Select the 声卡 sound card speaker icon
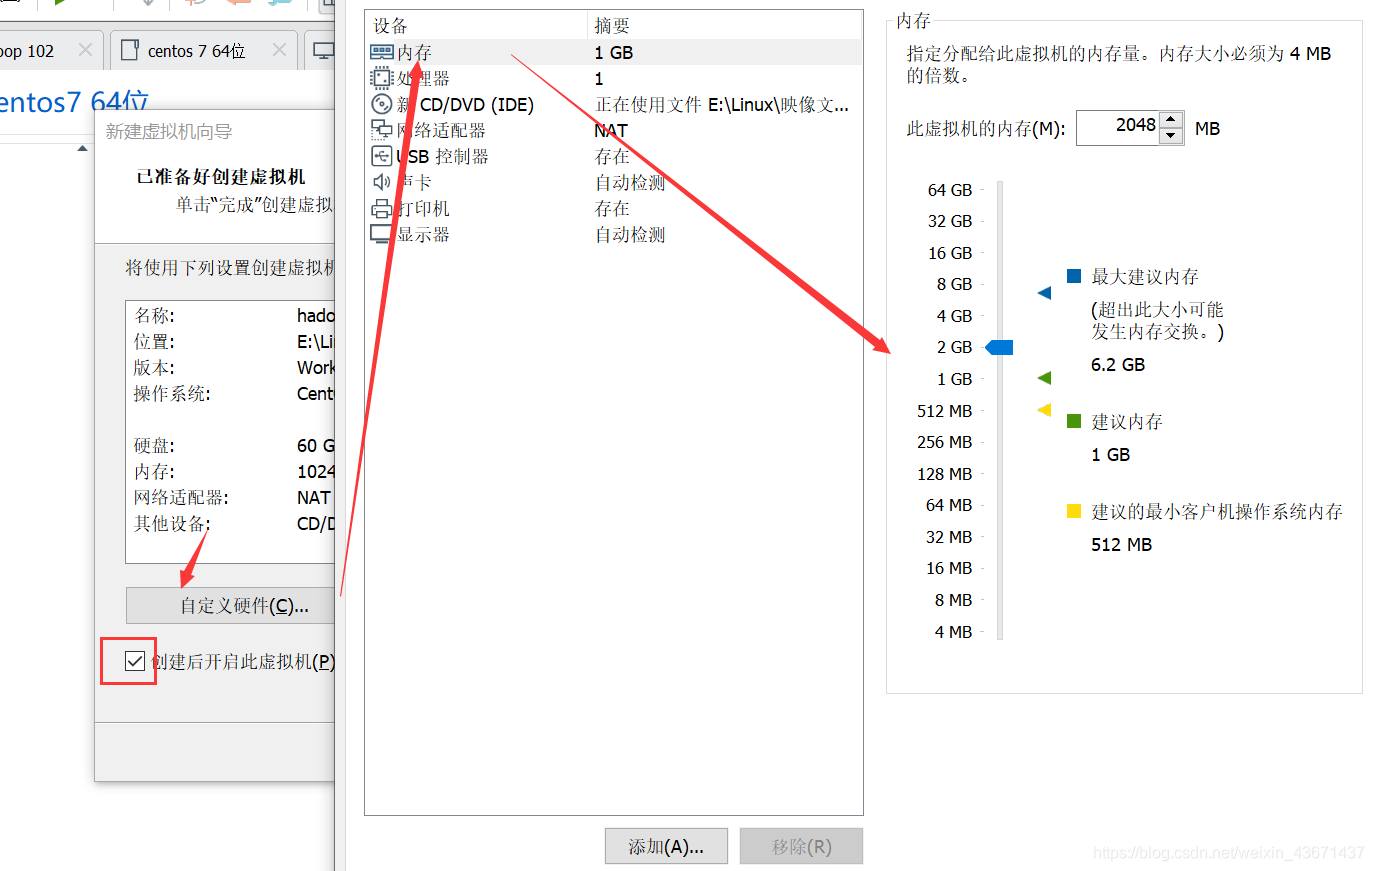Image resolution: width=1374 pixels, height=871 pixels. coord(381,182)
